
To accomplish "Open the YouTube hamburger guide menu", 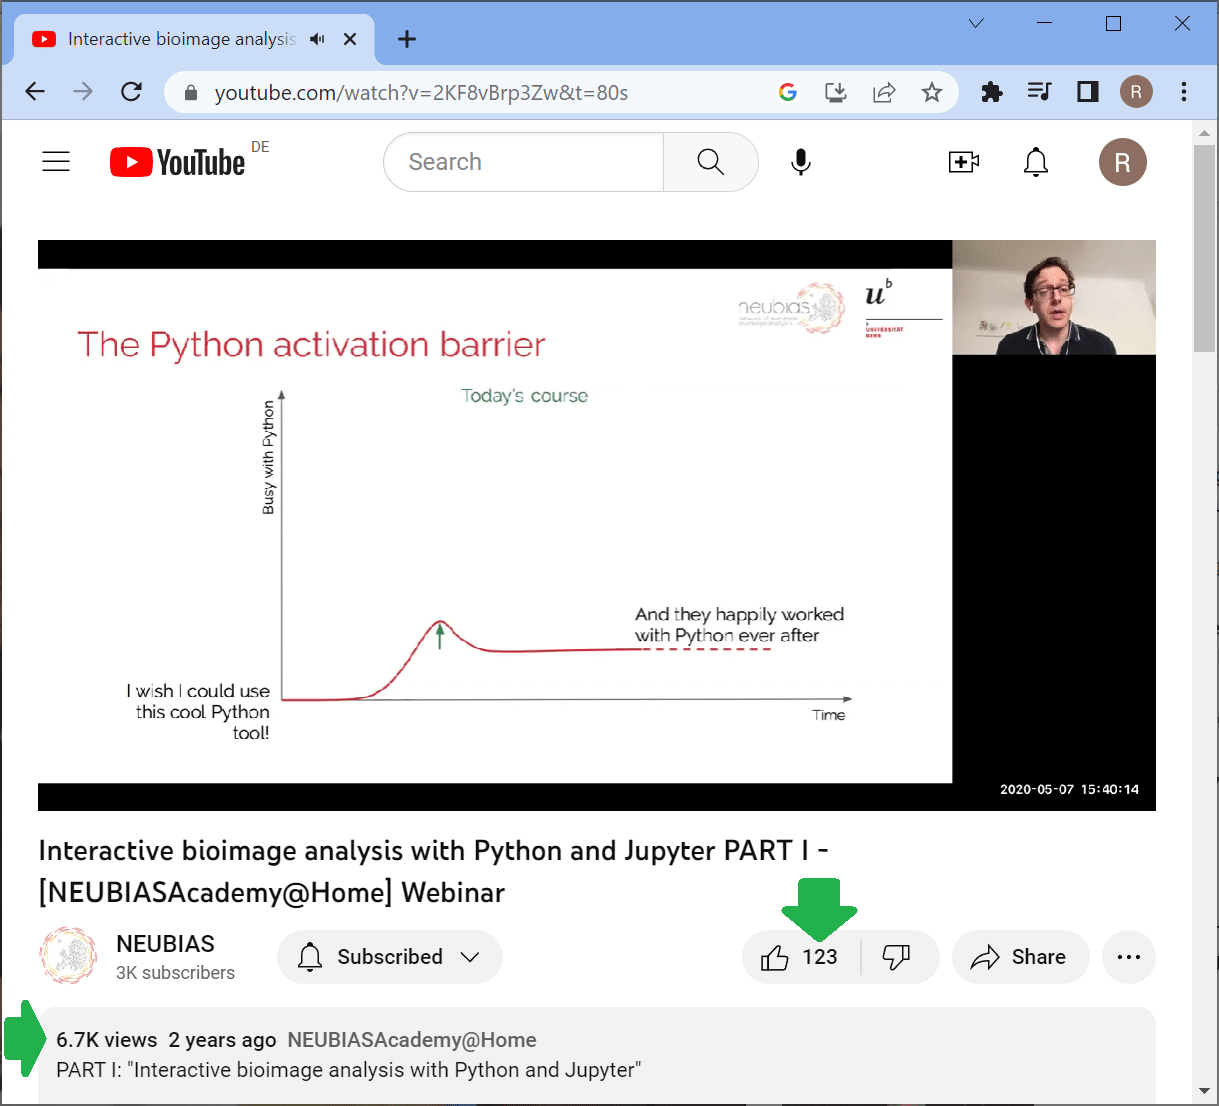I will click(56, 162).
